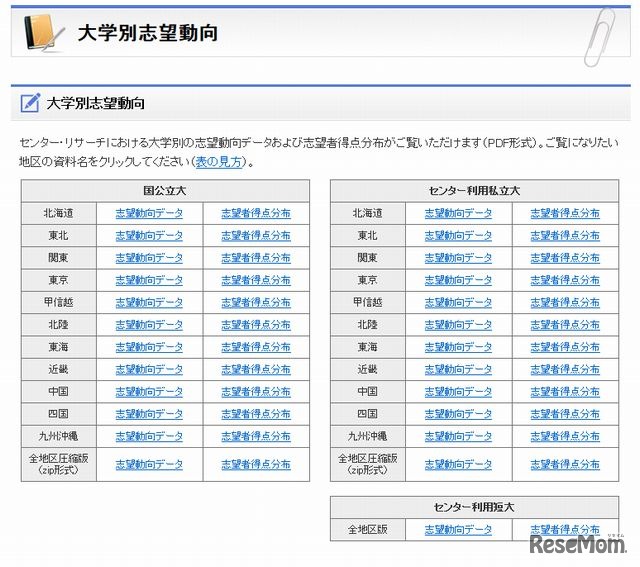Open 国公立大 中国 志望者得点分布
640x567 pixels.
tap(256, 392)
